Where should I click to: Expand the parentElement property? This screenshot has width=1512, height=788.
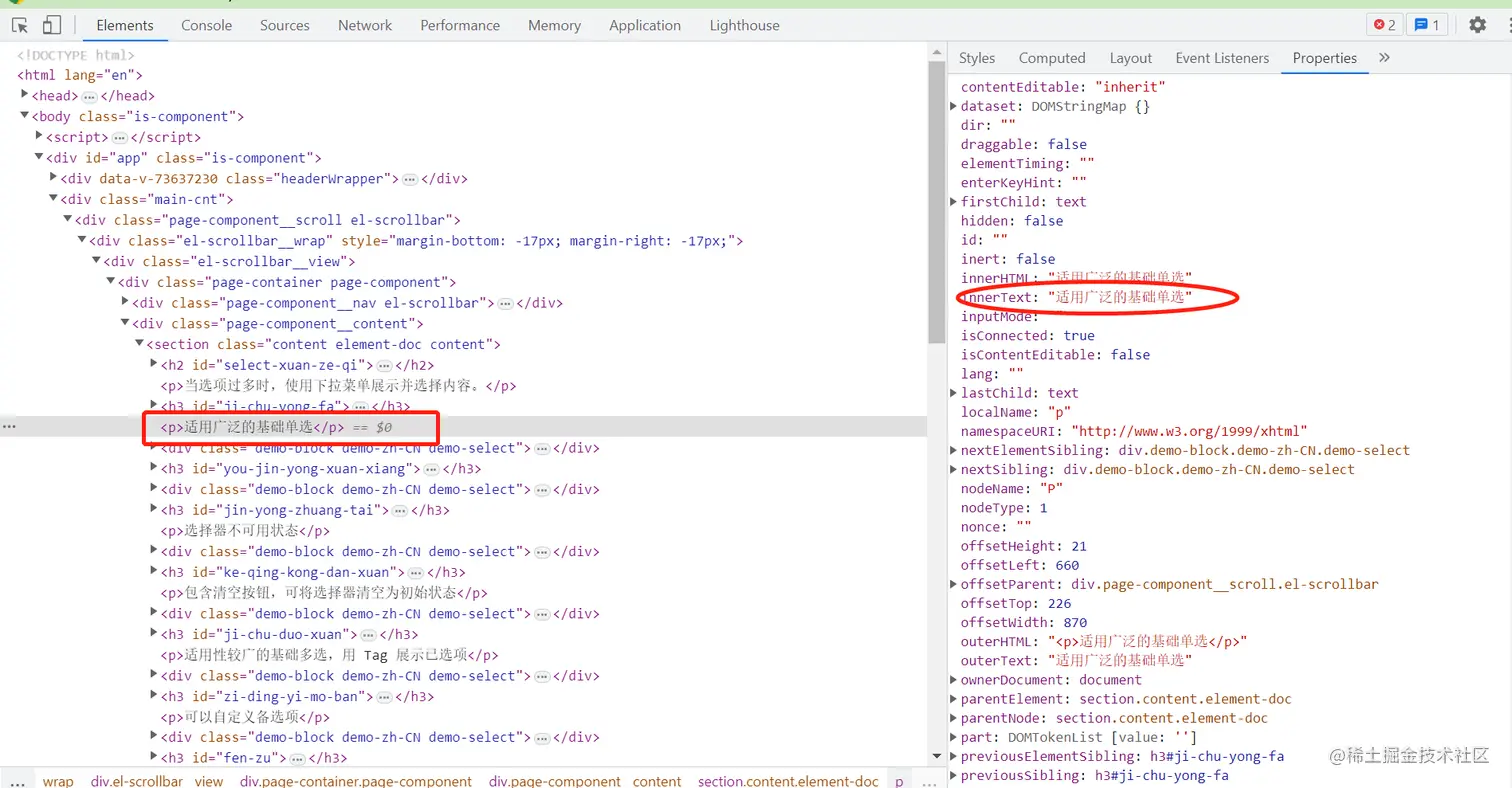(954, 699)
